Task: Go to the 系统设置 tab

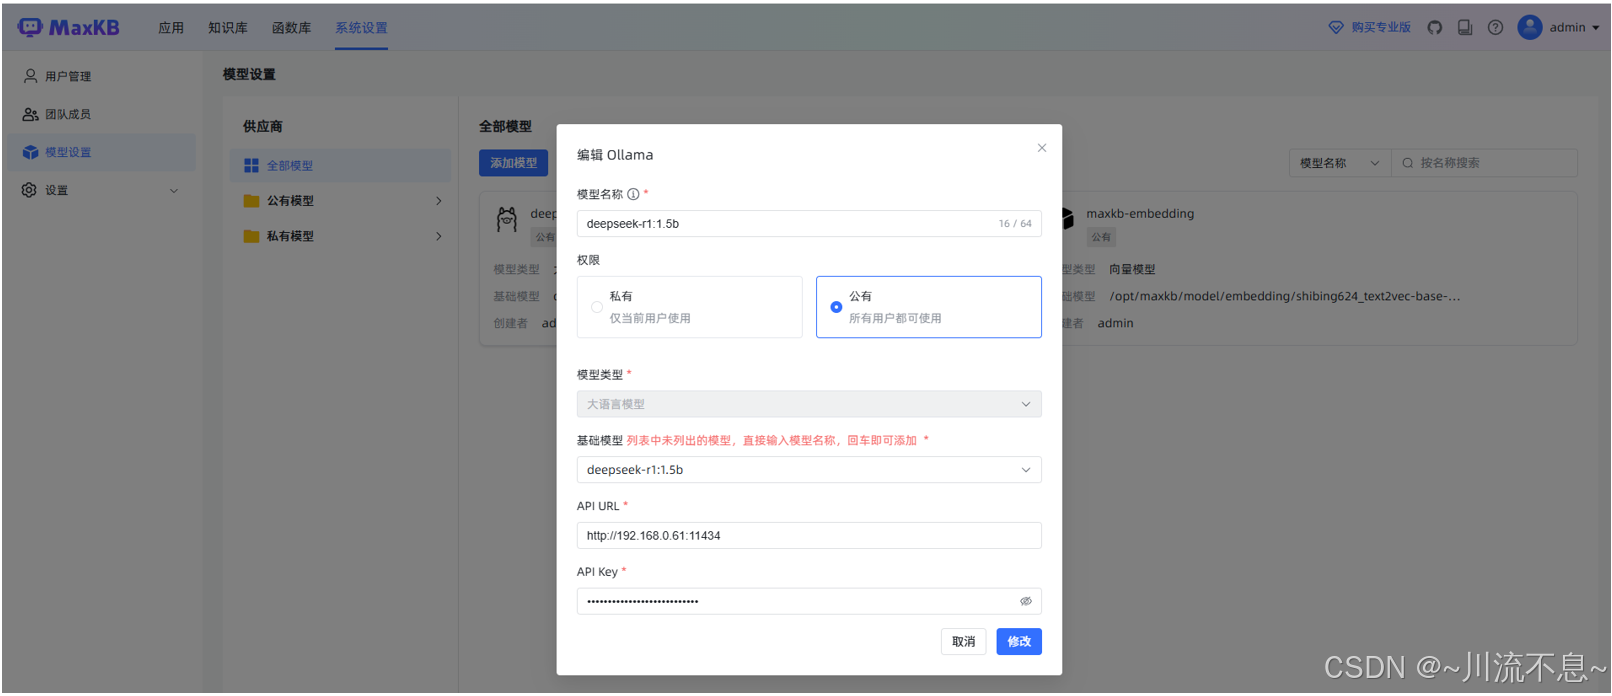Action: click(361, 28)
